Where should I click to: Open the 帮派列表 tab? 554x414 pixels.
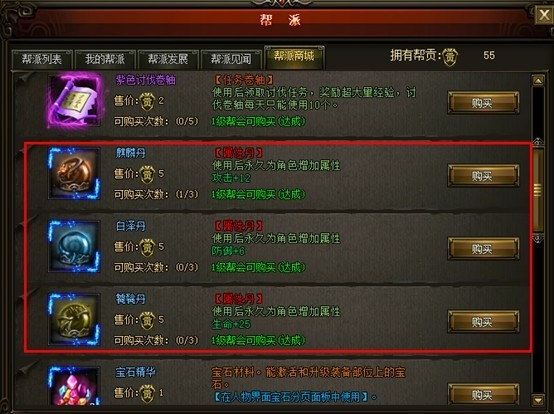[x=42, y=59]
